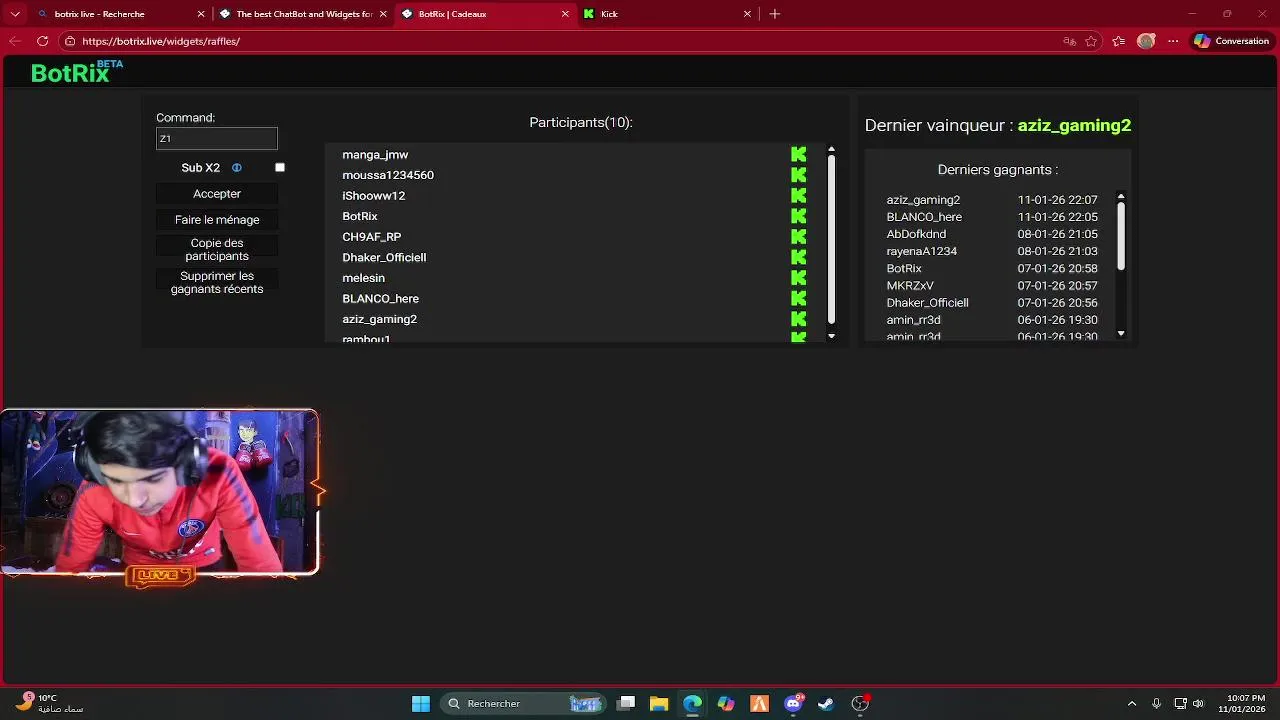Click the BotRix BETA logo
Screen dimensions: 1280x720
[x=77, y=71]
